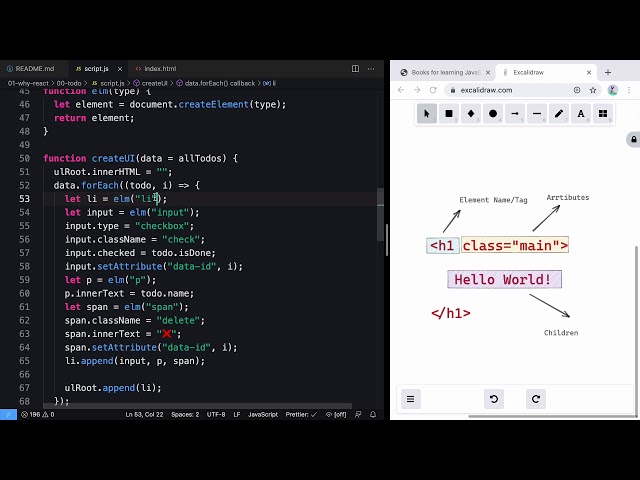
Task: Click the <h1 element on canvas
Action: tap(443, 246)
